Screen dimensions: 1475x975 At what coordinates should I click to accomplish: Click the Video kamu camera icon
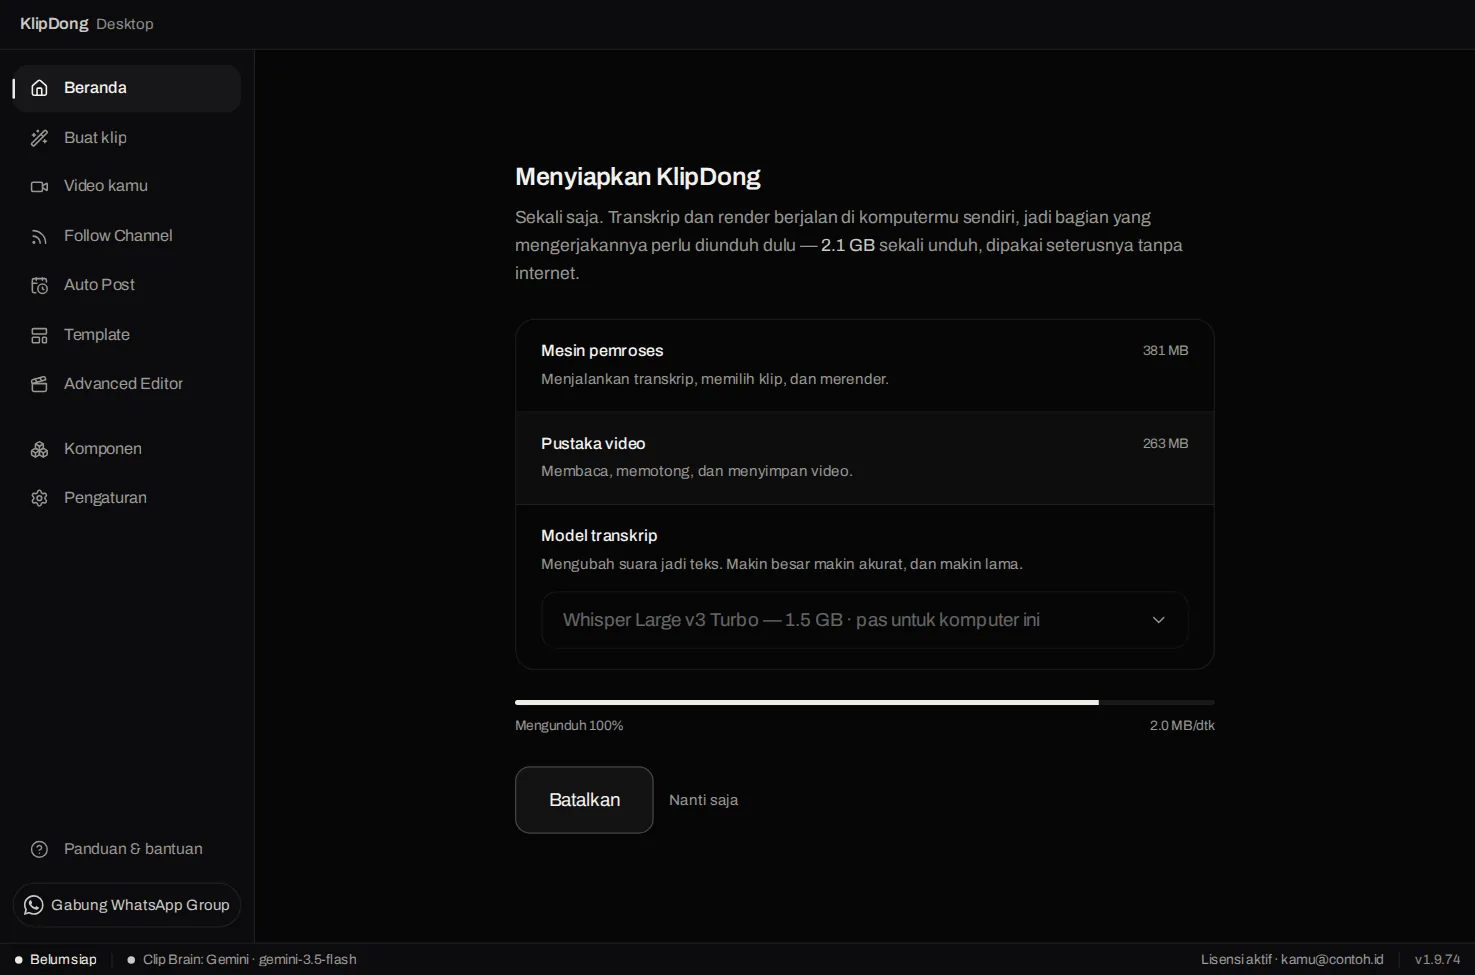pyautogui.click(x=39, y=186)
